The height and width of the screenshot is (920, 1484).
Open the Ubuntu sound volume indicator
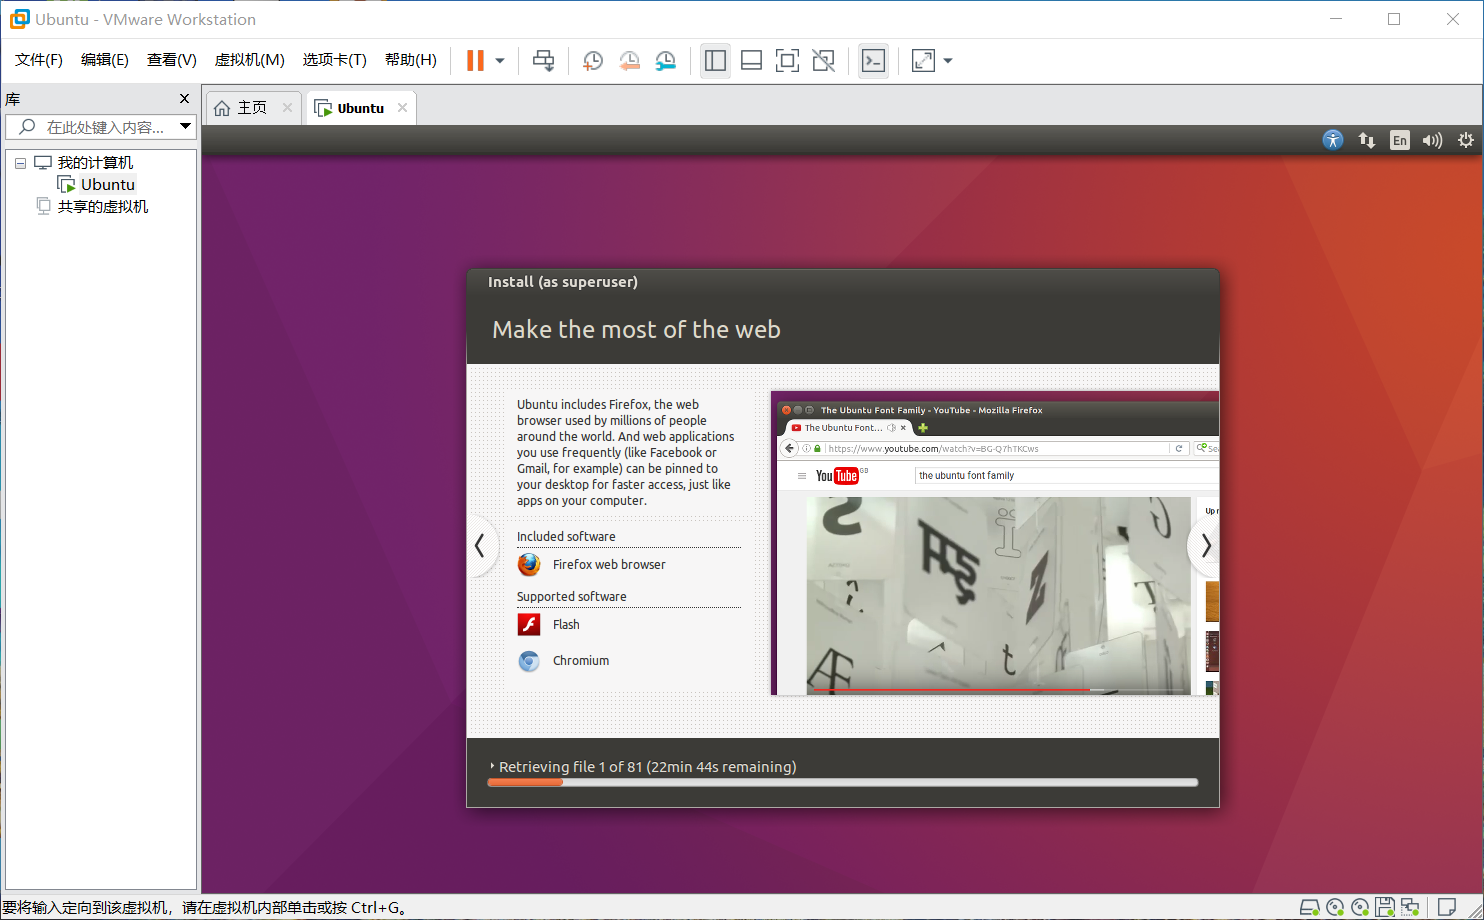pos(1433,140)
